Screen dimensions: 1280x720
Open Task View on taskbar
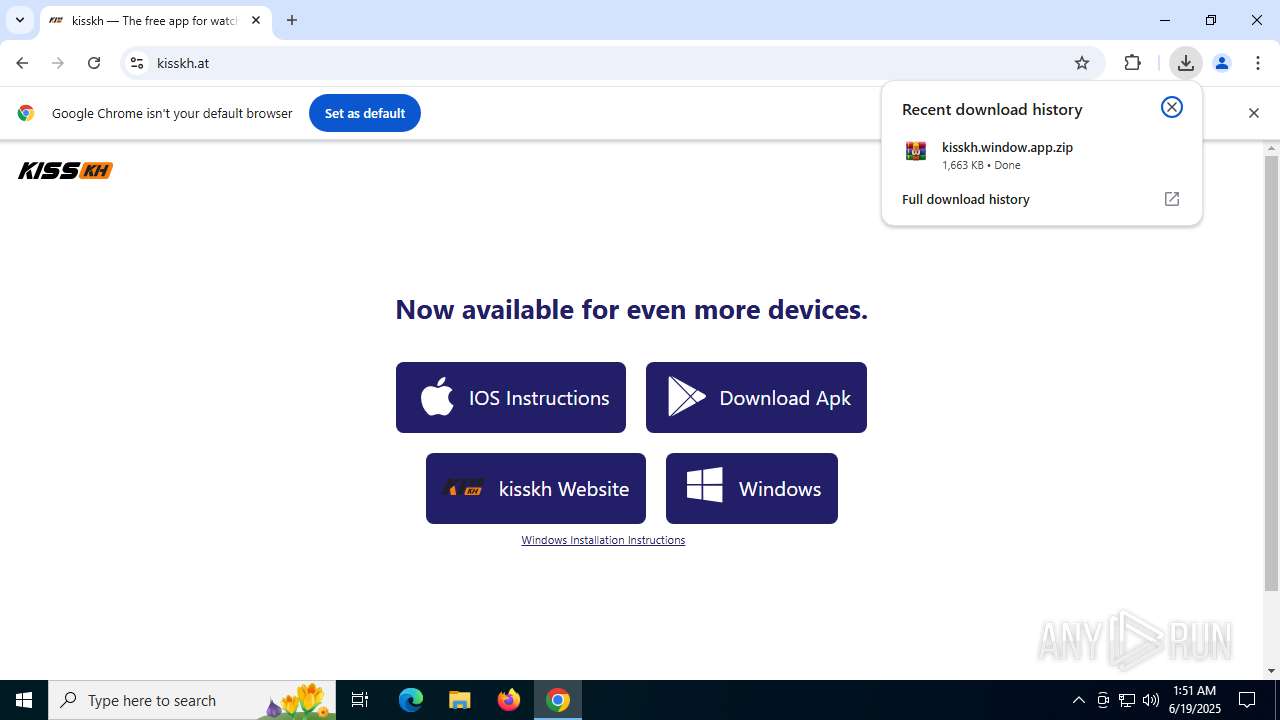(x=361, y=700)
